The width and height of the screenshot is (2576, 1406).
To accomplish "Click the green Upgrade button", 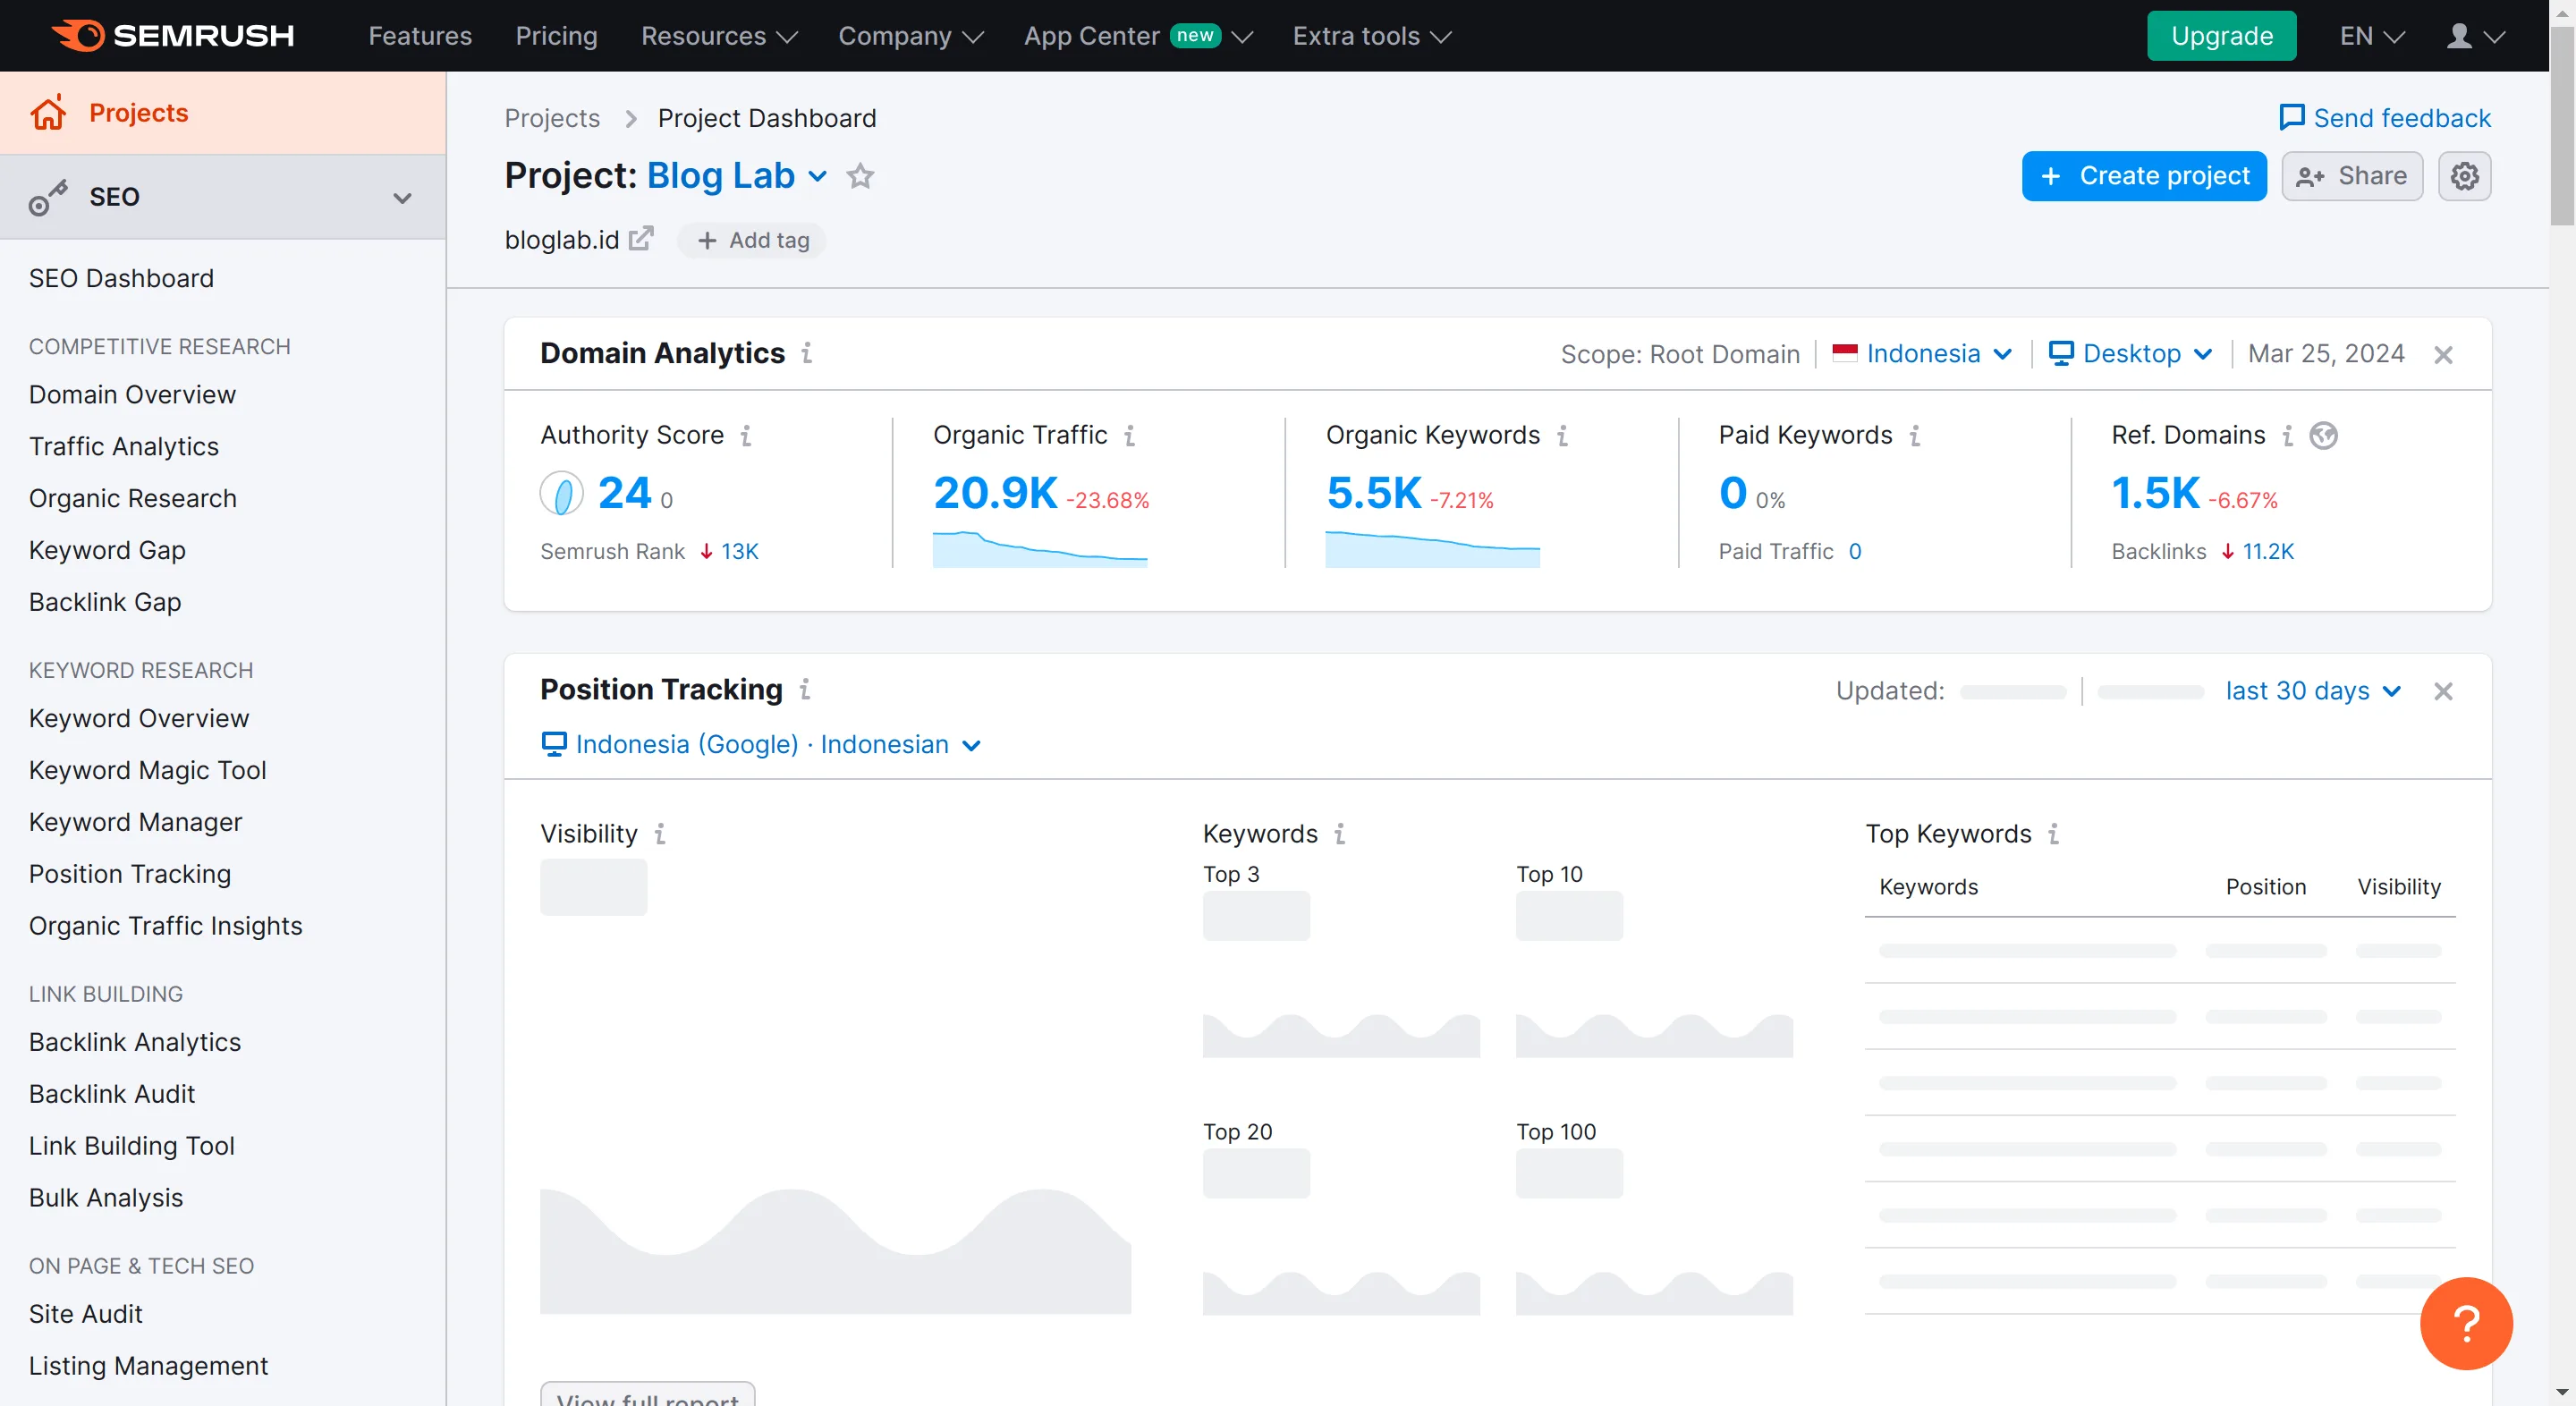I will click(x=2221, y=36).
